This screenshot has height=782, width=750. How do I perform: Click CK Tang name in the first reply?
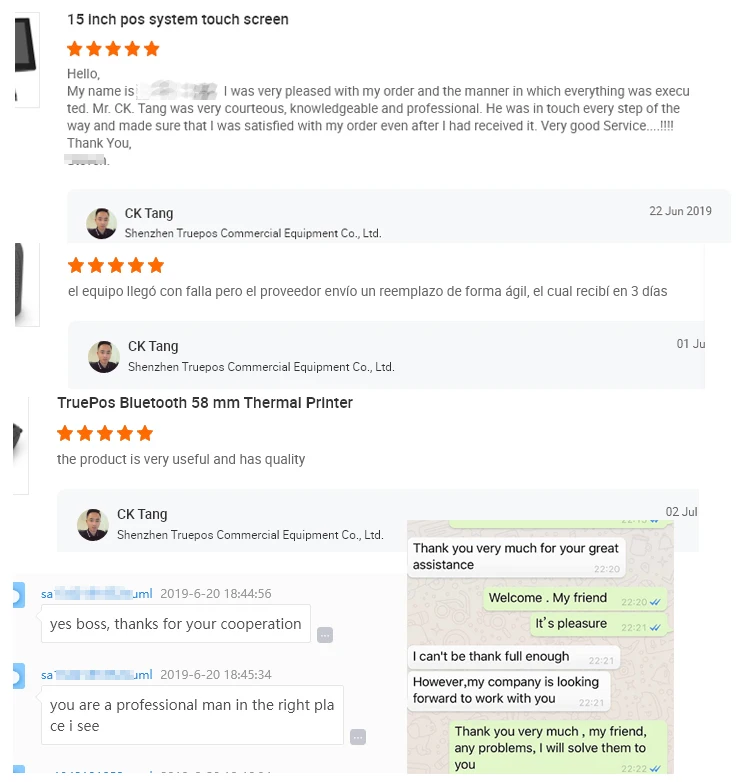click(148, 213)
